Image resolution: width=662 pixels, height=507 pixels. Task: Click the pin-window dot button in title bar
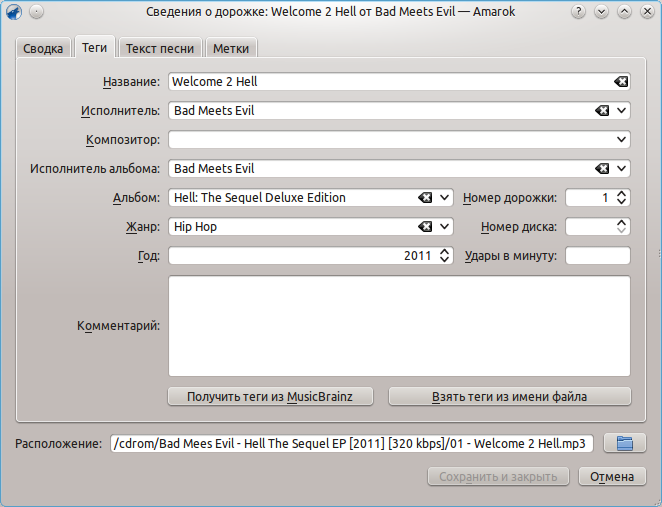pyautogui.click(x=37, y=12)
